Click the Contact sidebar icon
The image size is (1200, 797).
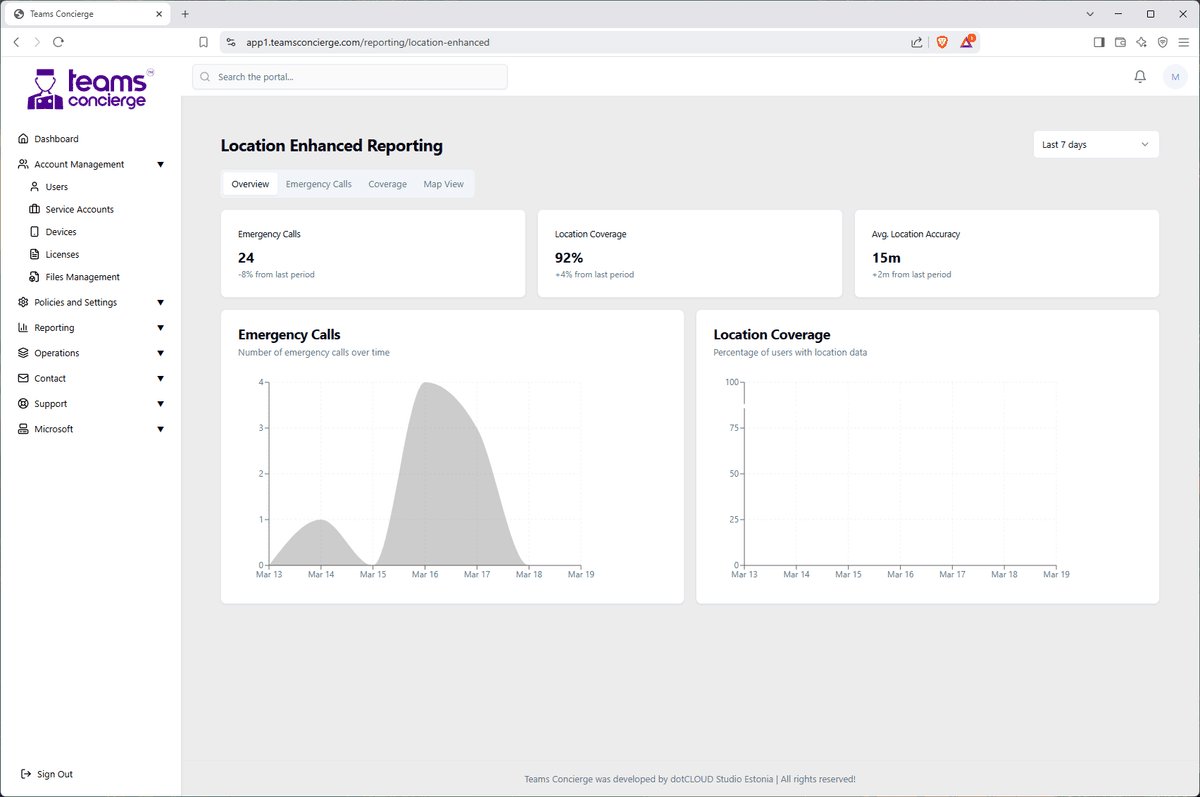pos(22,378)
